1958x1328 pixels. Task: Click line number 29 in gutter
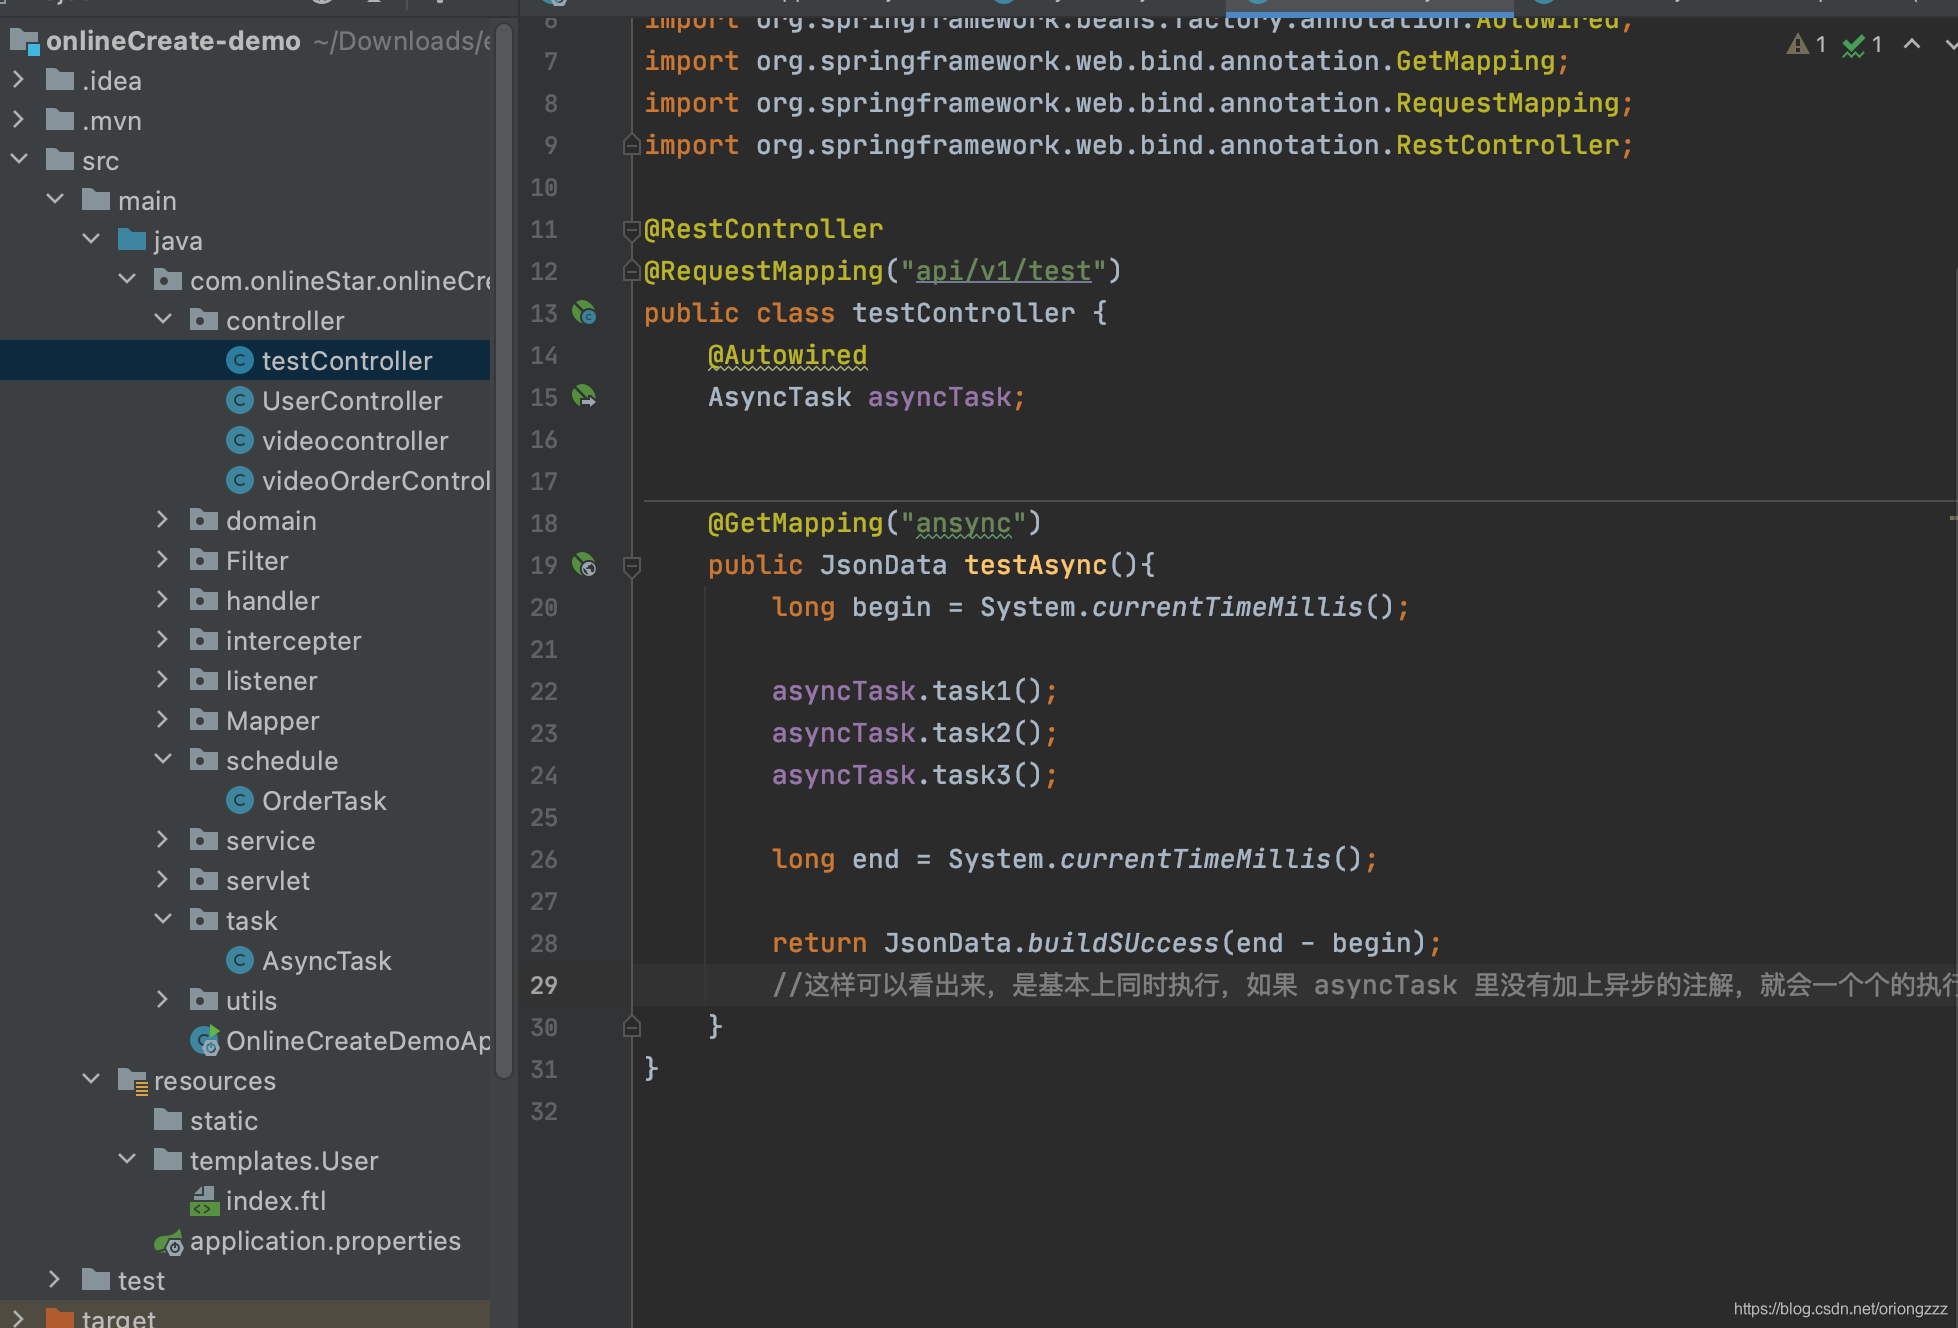[544, 985]
